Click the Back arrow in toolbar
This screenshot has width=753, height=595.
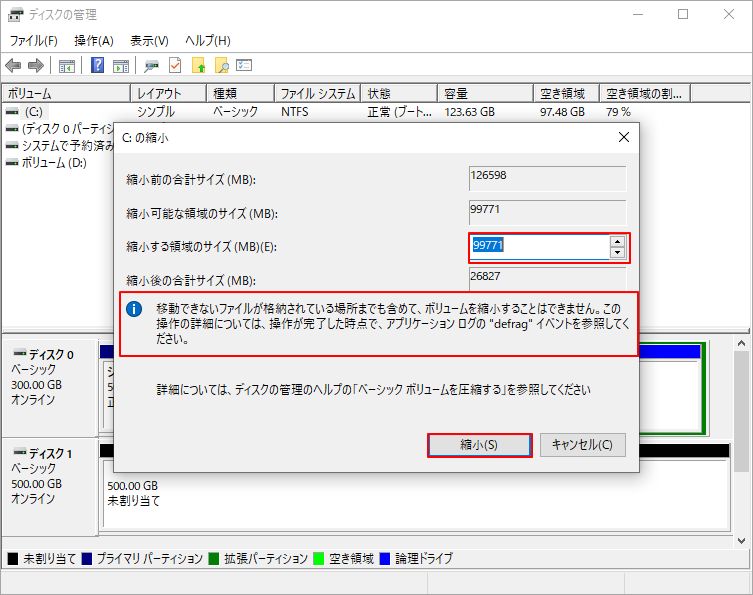13,66
